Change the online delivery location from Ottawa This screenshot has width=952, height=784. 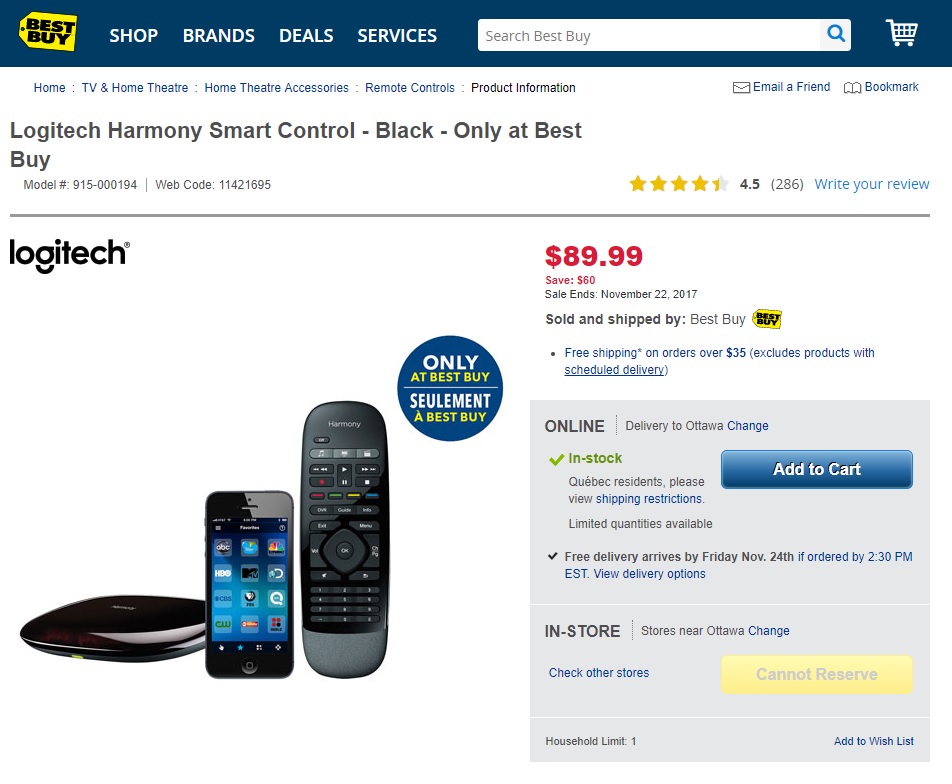pos(748,426)
